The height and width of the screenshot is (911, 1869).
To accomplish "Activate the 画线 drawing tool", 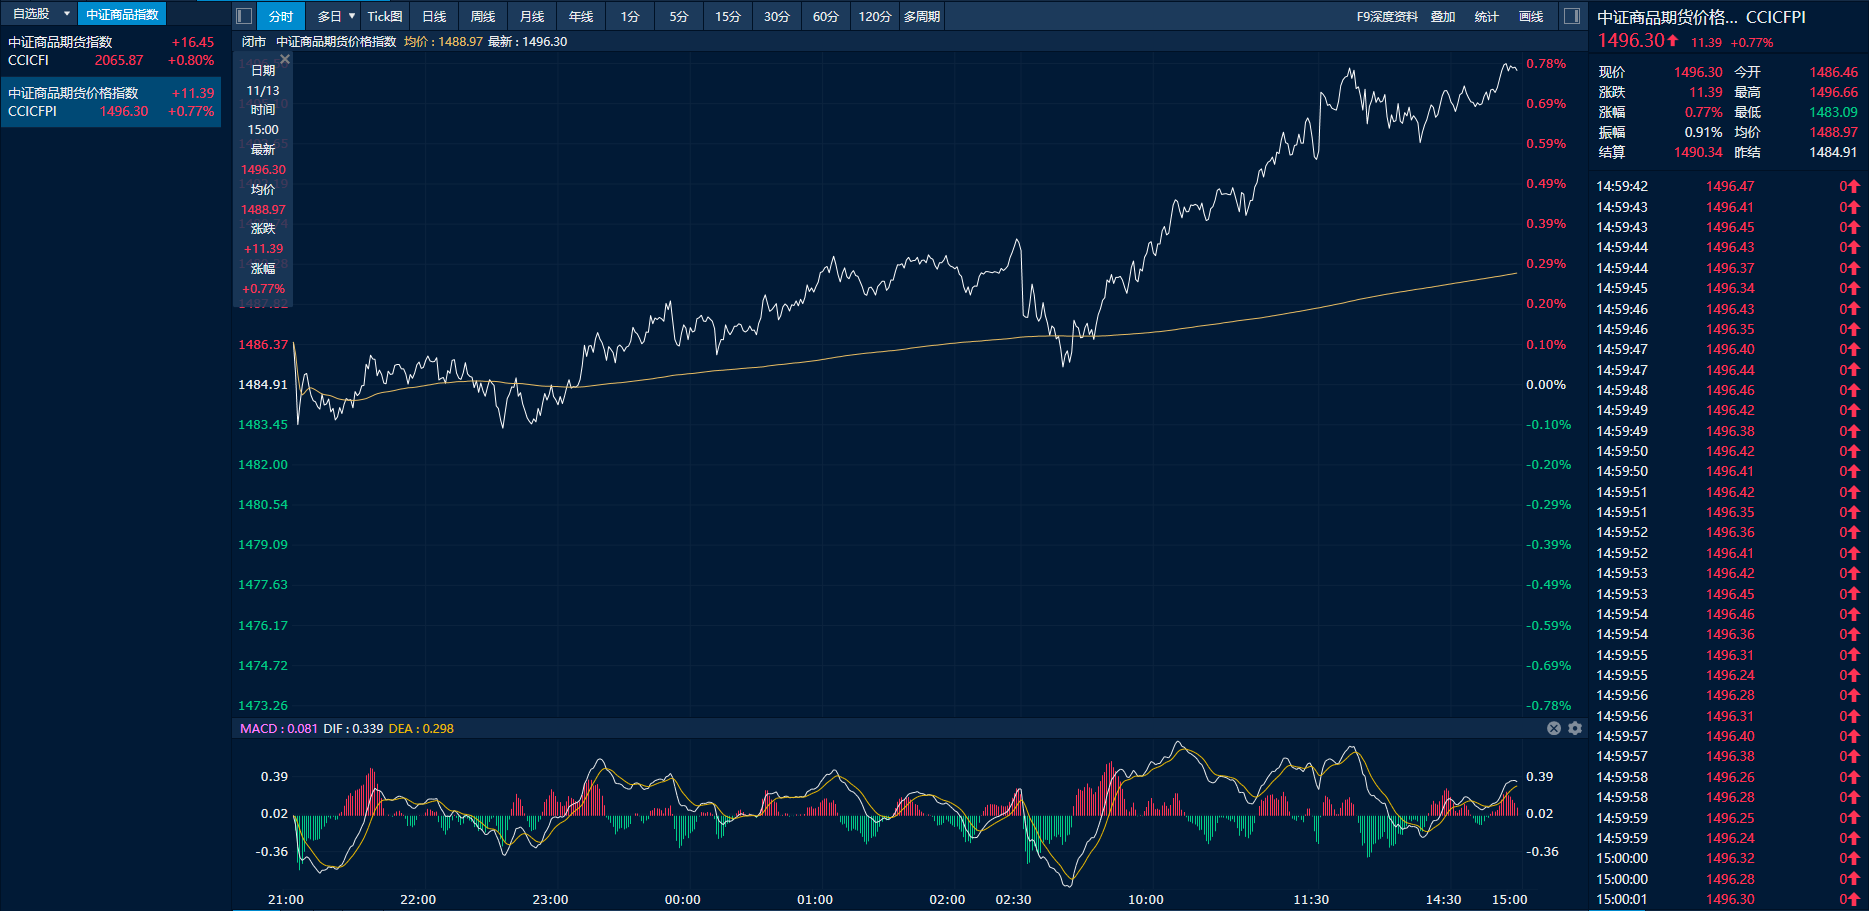I will pyautogui.click(x=1531, y=16).
